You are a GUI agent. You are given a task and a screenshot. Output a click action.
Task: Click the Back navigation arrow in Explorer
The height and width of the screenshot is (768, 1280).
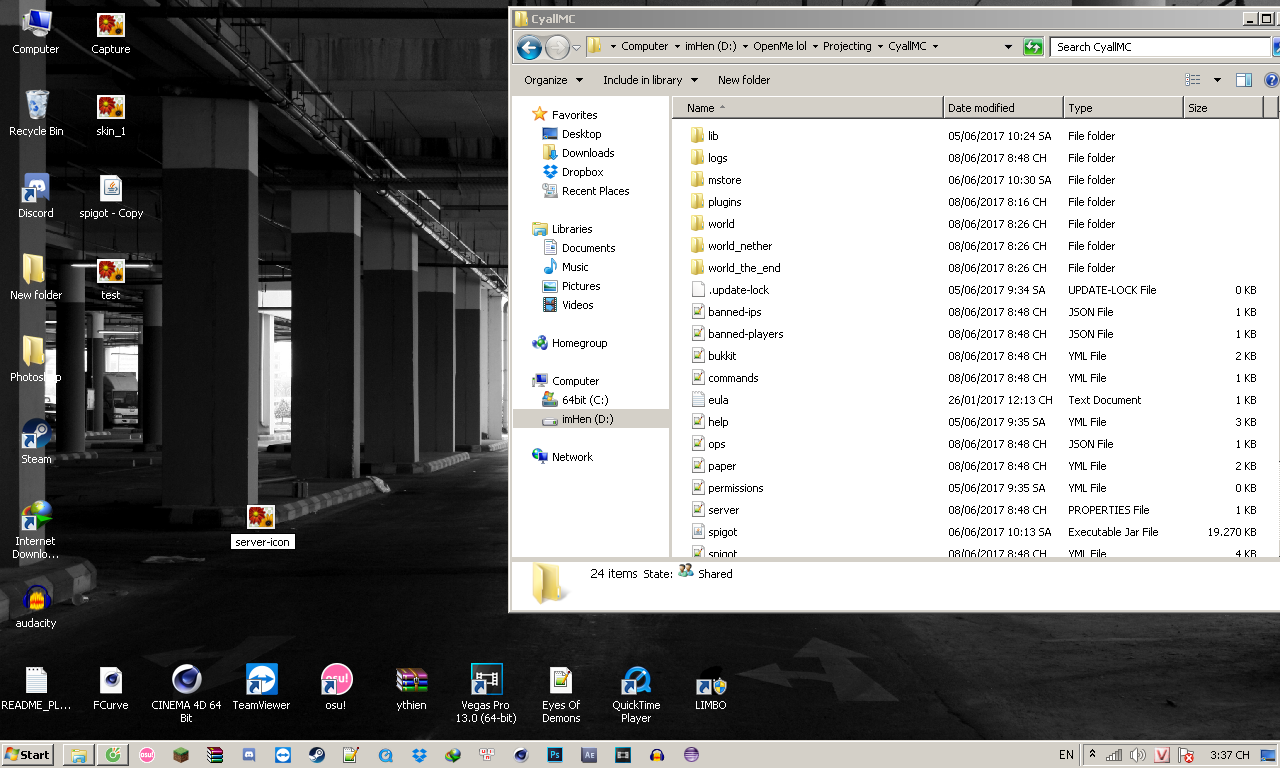coord(529,47)
